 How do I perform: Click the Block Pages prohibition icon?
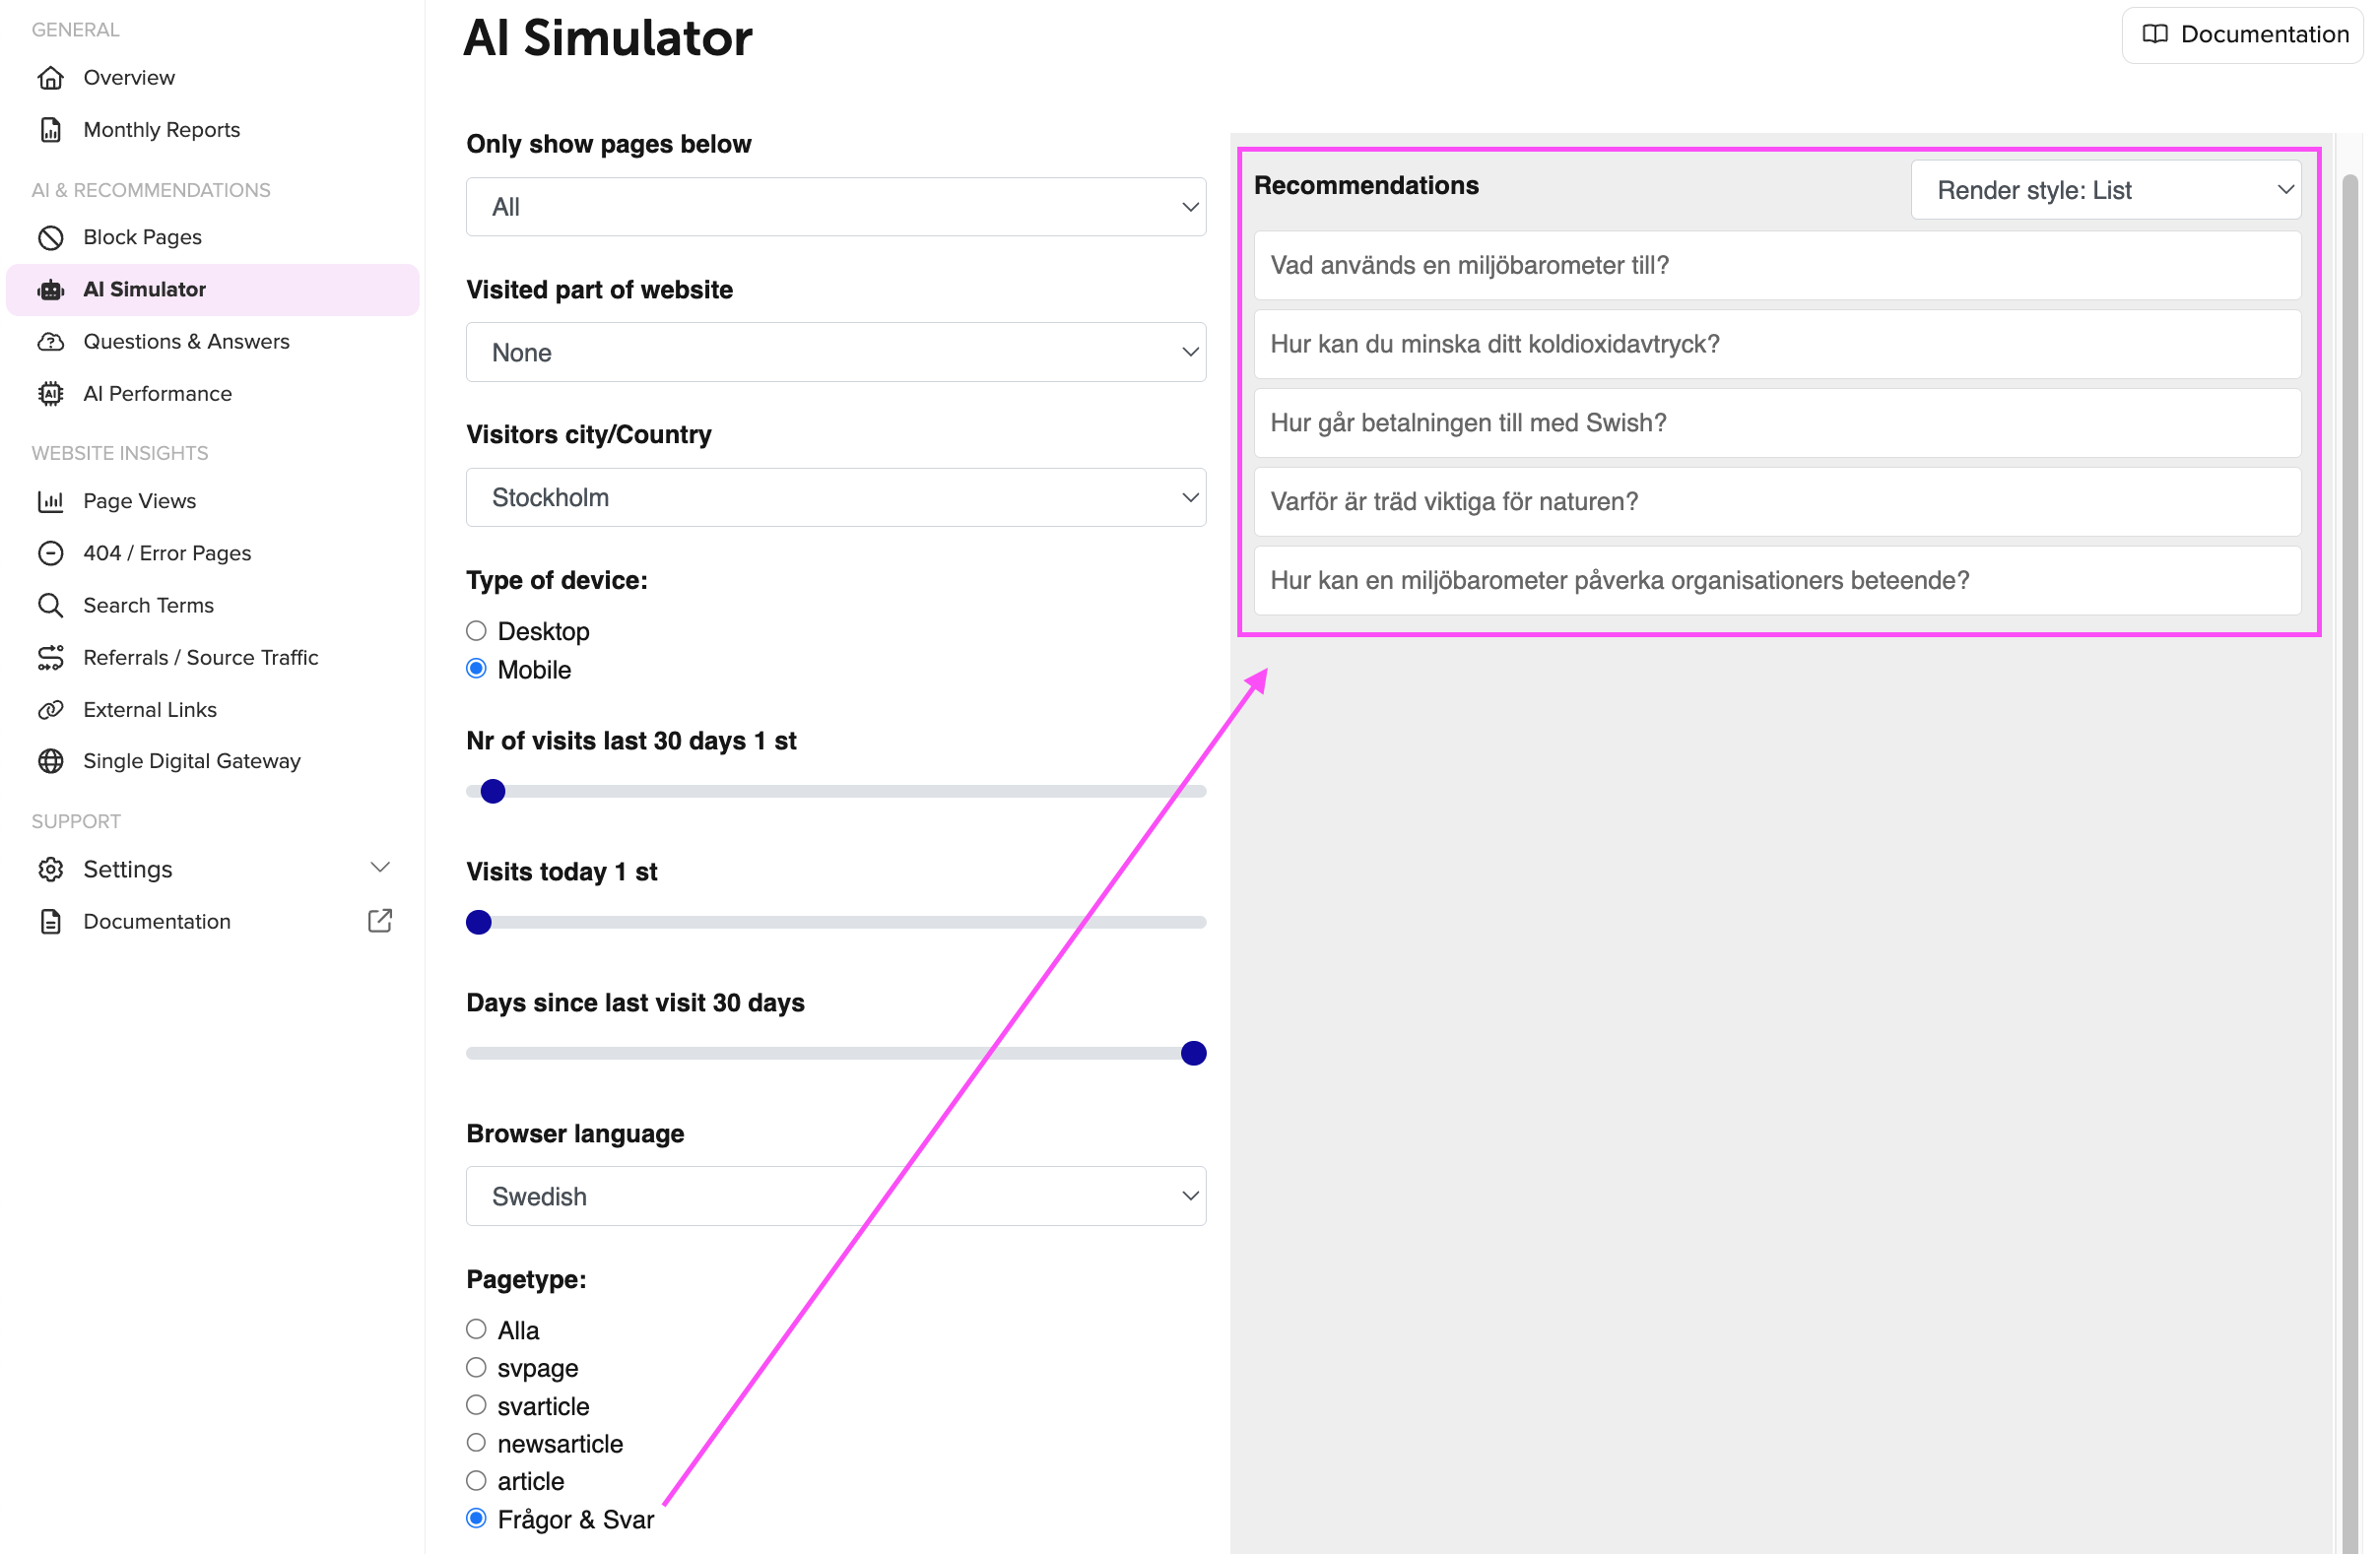coord(51,238)
